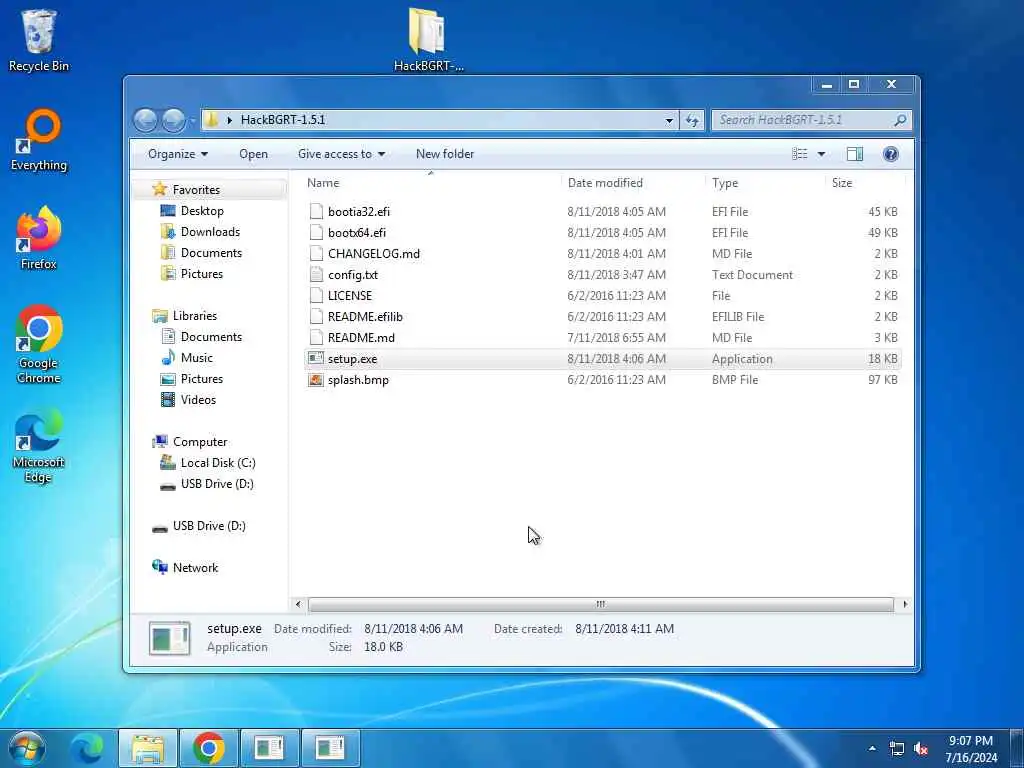Open Local Disk (C:)
The height and width of the screenshot is (768, 1024).
tap(218, 462)
